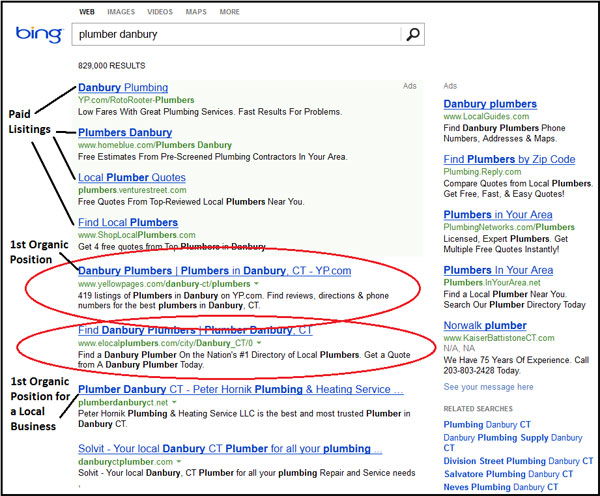Click the 'See your message here' link
The width and height of the screenshot is (600, 496).
tap(488, 386)
